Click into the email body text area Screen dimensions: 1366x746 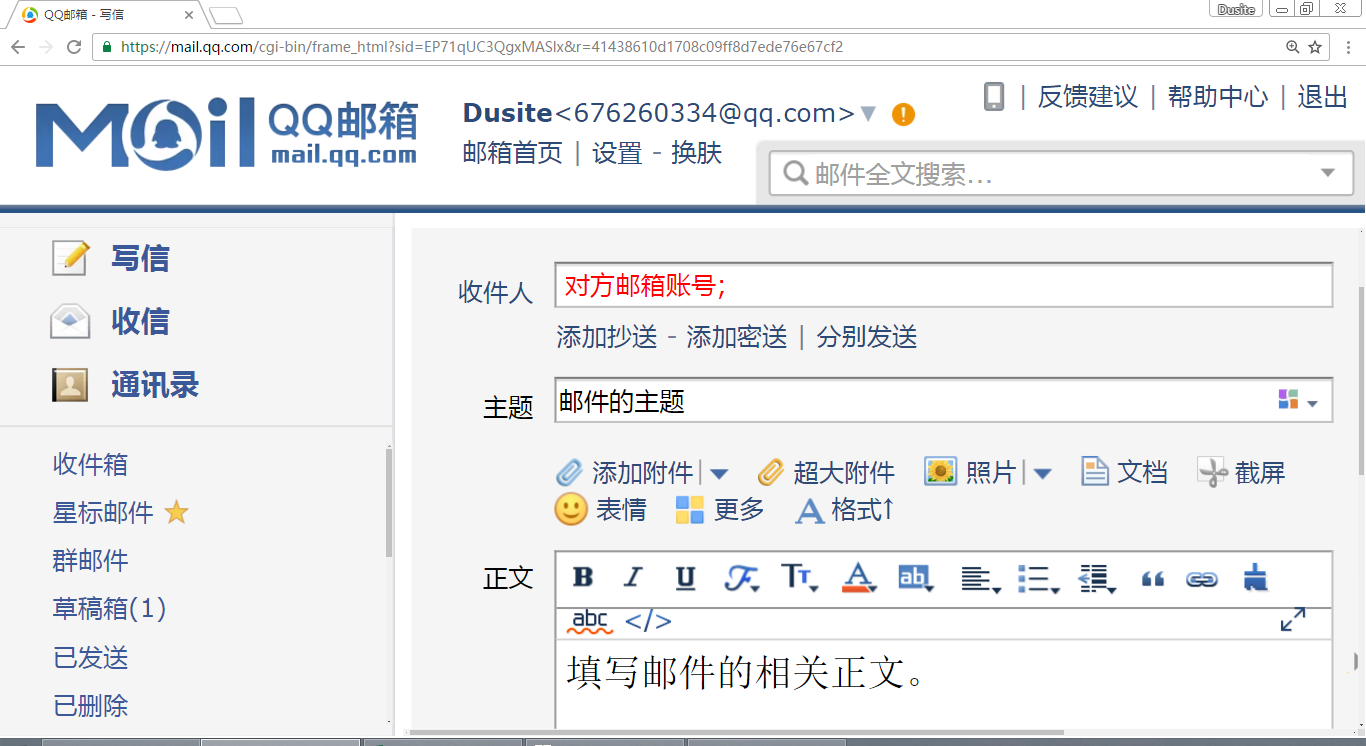(x=944, y=685)
